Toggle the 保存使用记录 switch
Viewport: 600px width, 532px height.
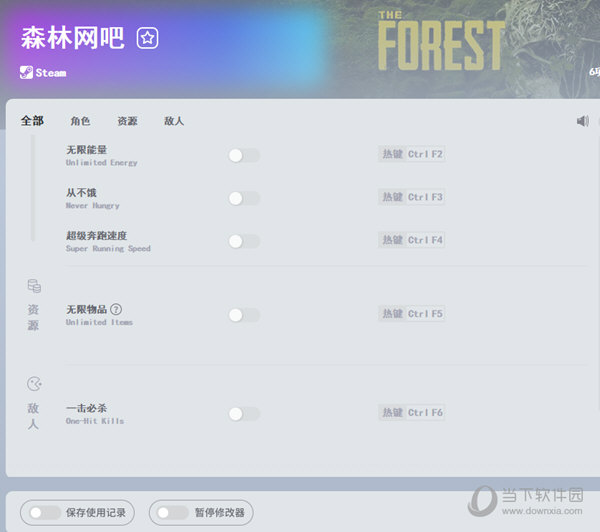pos(45,513)
